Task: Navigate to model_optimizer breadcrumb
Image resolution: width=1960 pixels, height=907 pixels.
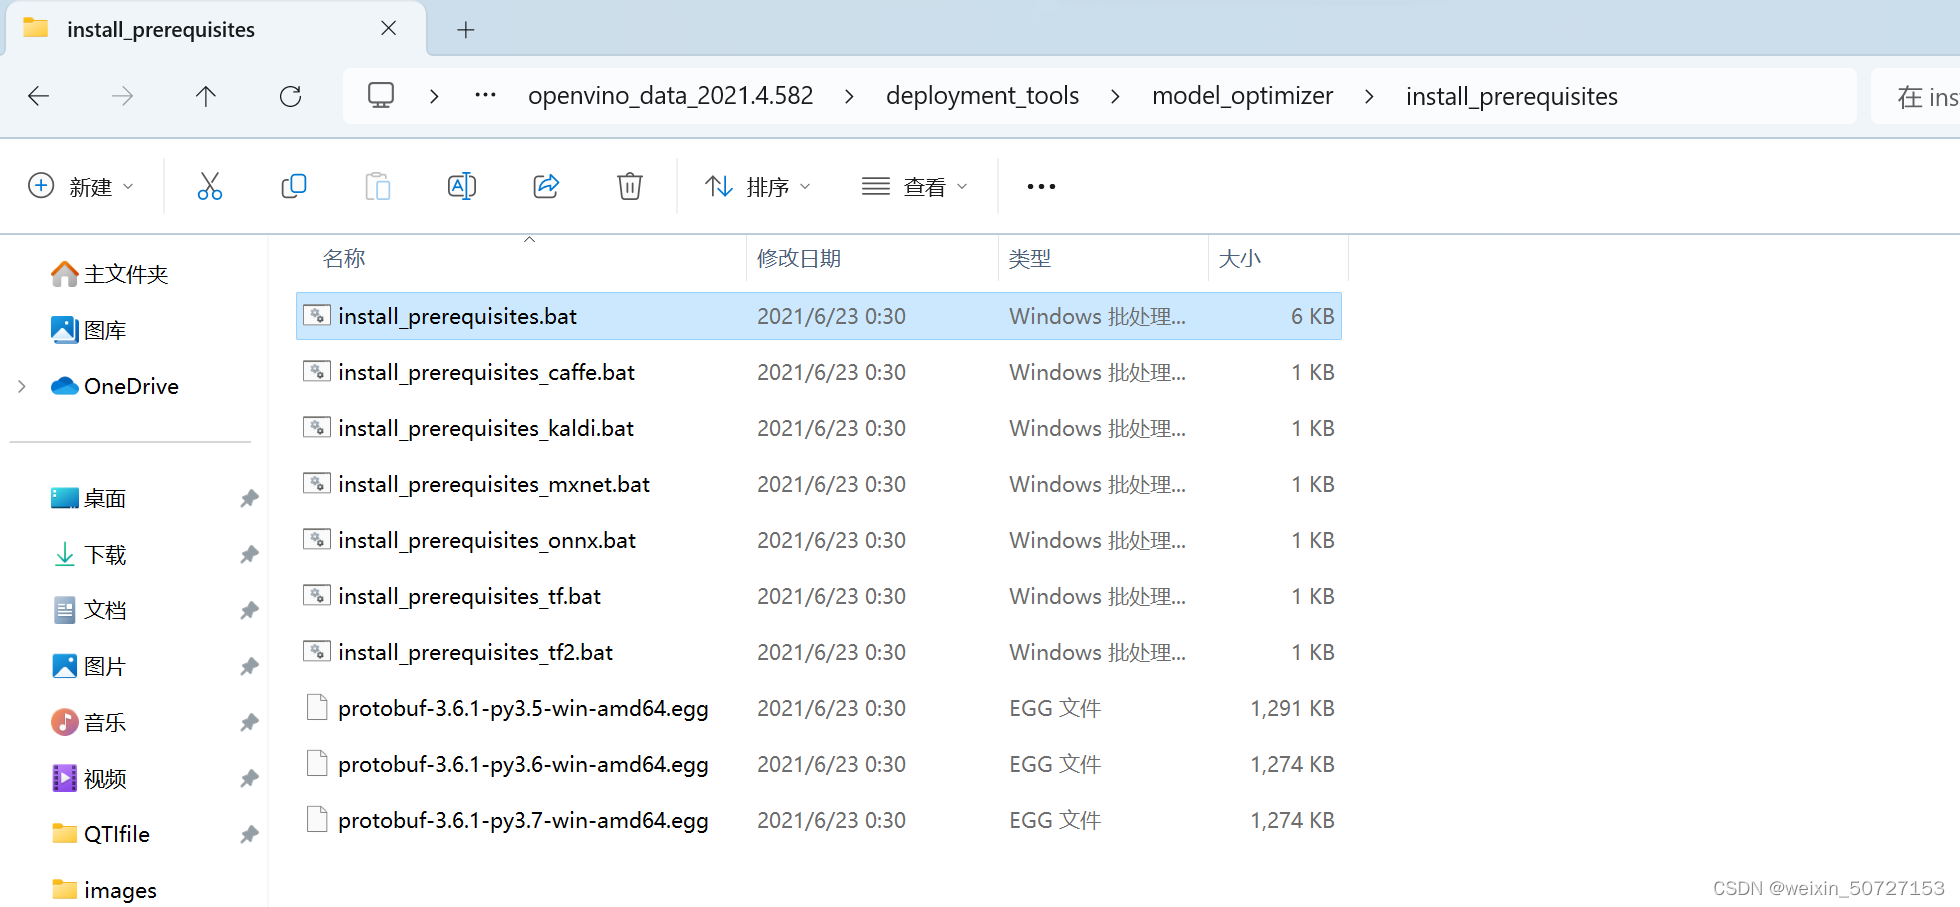Action: pyautogui.click(x=1242, y=96)
